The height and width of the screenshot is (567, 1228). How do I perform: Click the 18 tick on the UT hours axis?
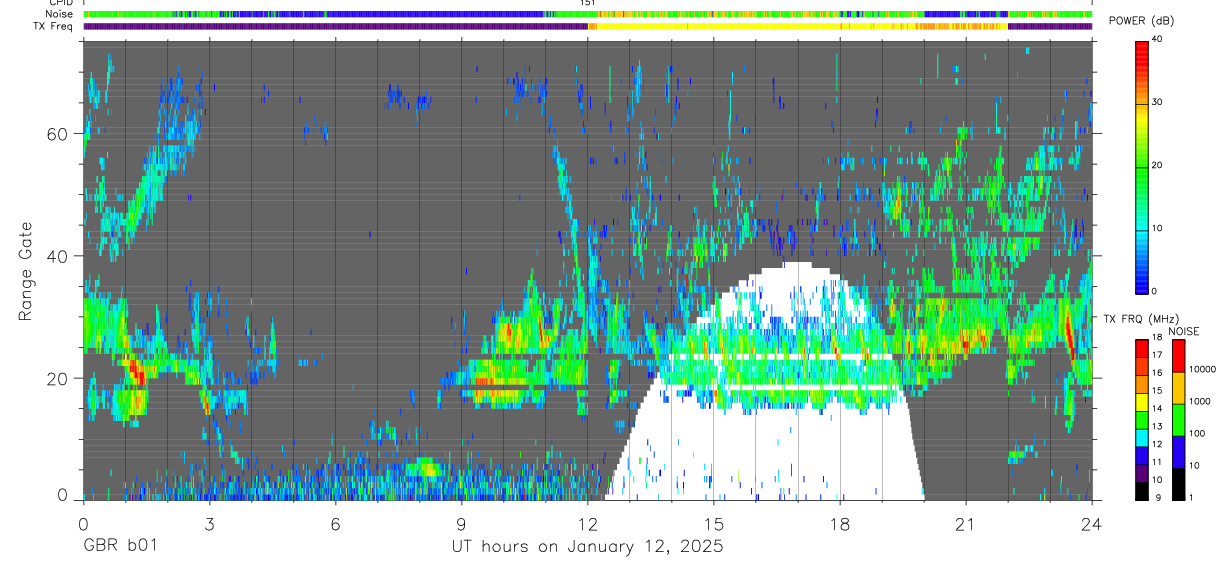tap(840, 524)
